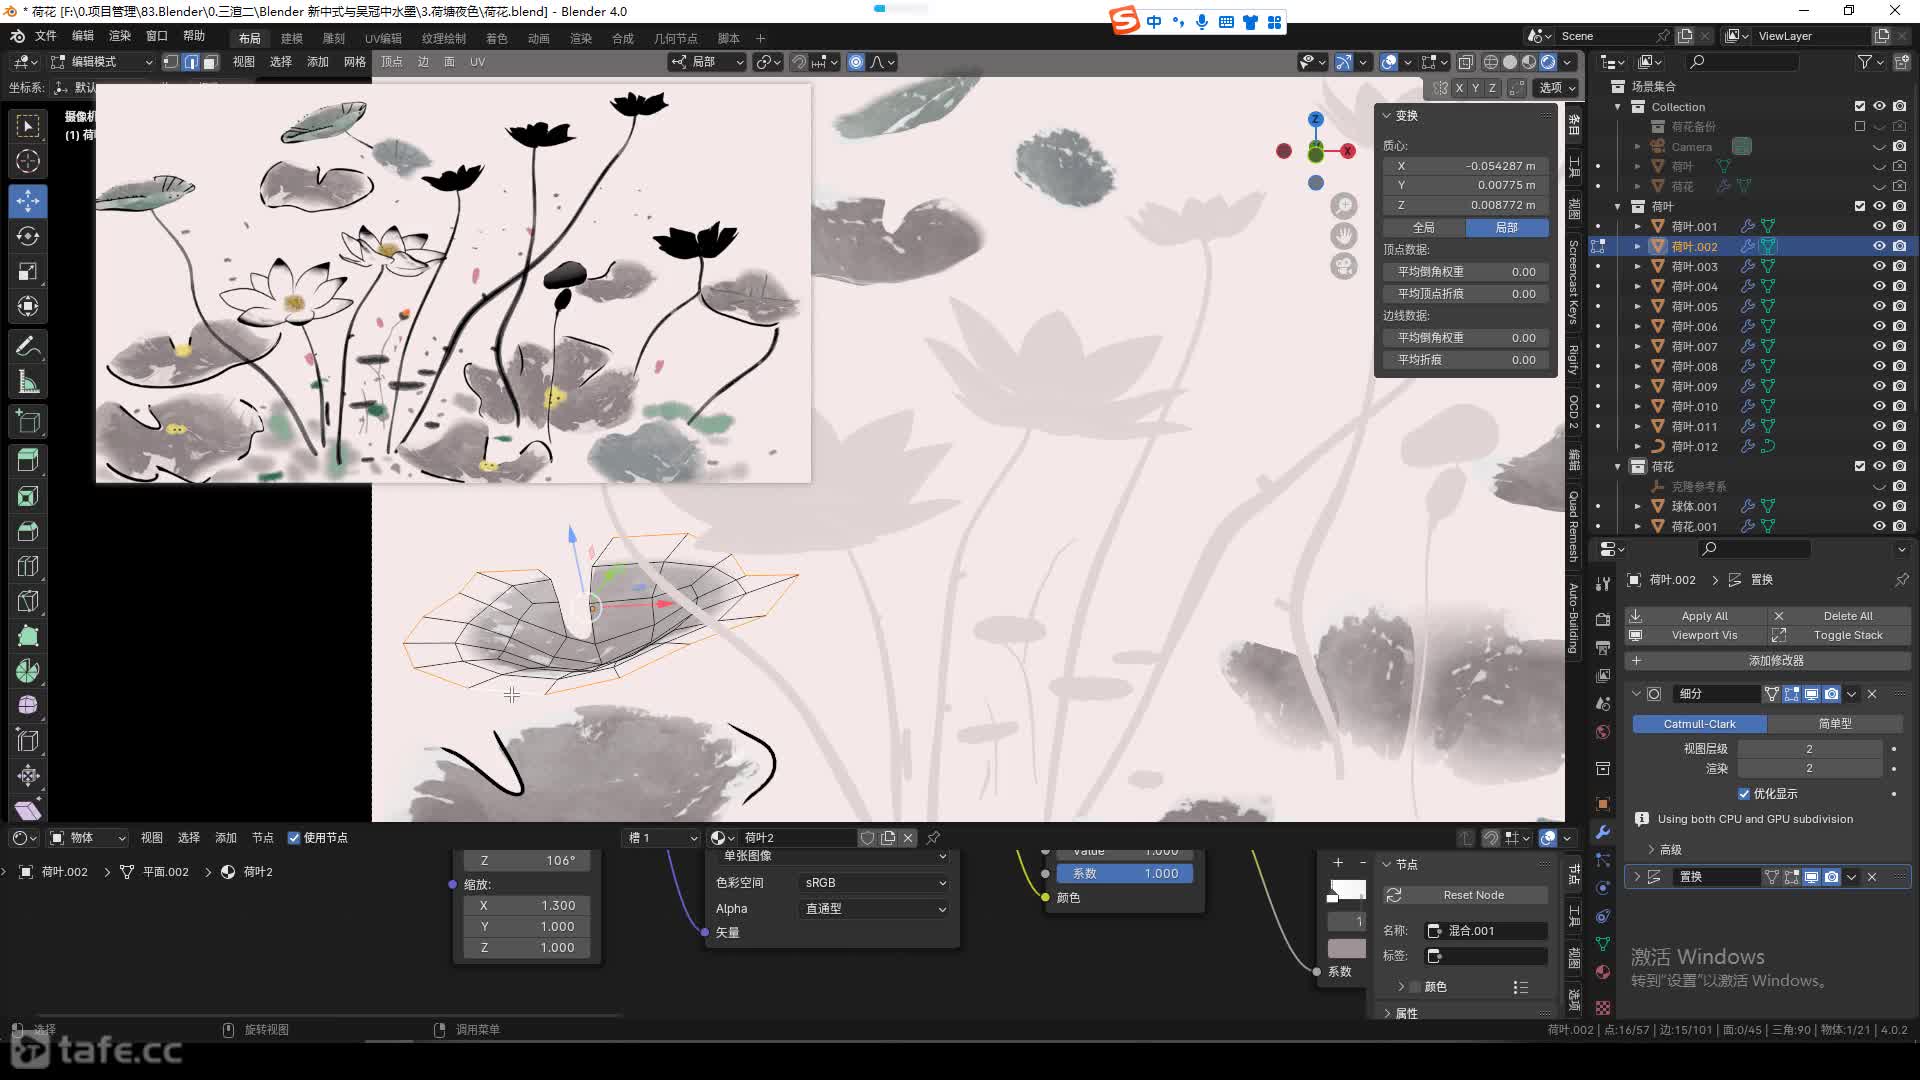Uncheck the 使用节点 checkbox

pyautogui.click(x=294, y=838)
